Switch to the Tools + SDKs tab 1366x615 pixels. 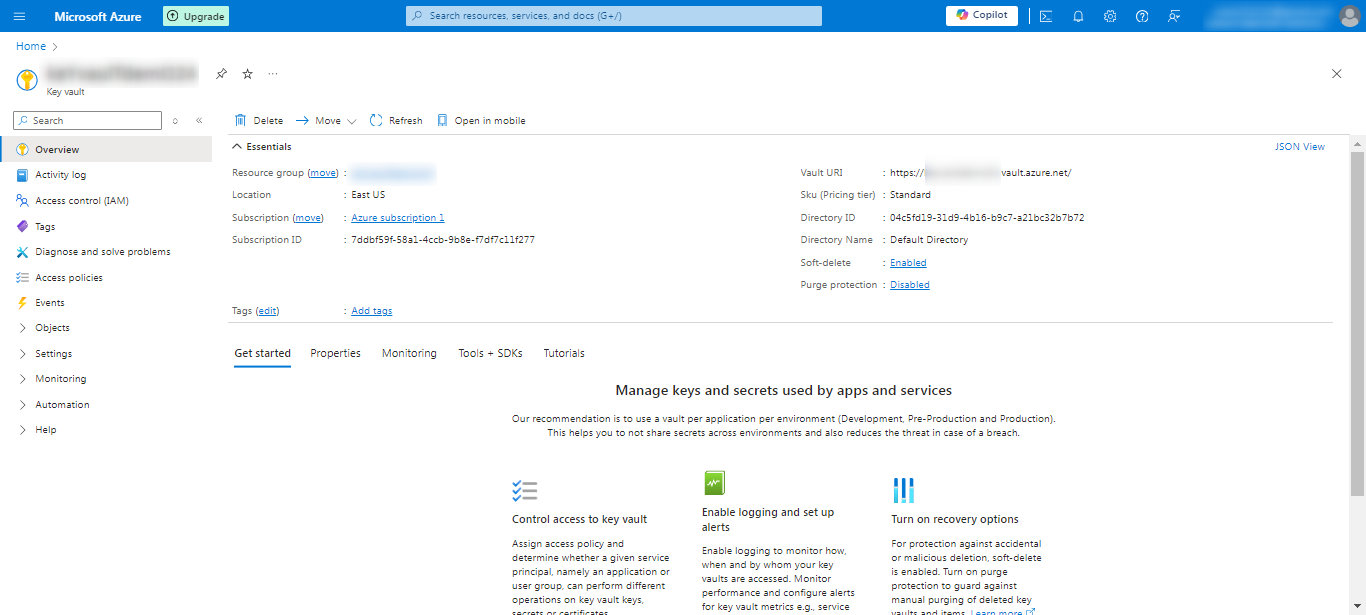point(490,353)
